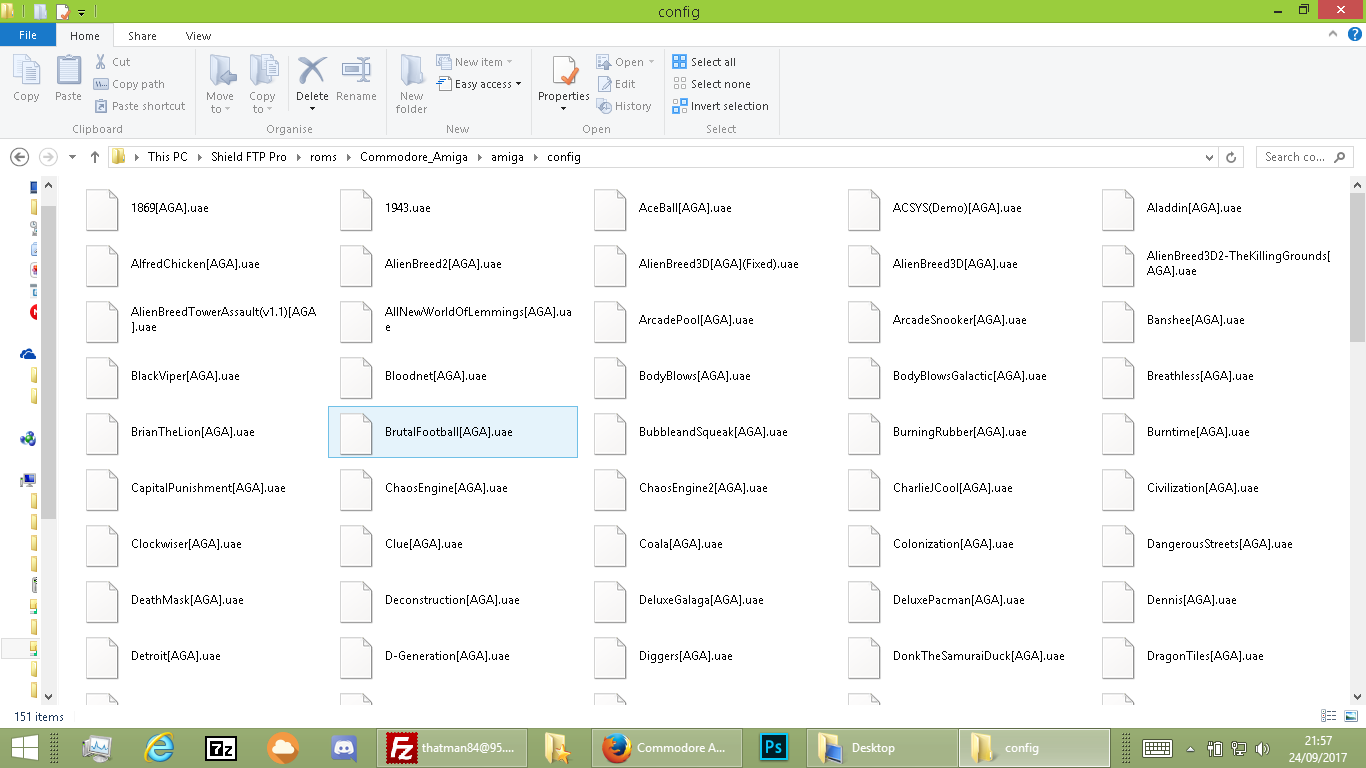
Task: Click the History icon in the Open group
Action: click(626, 105)
